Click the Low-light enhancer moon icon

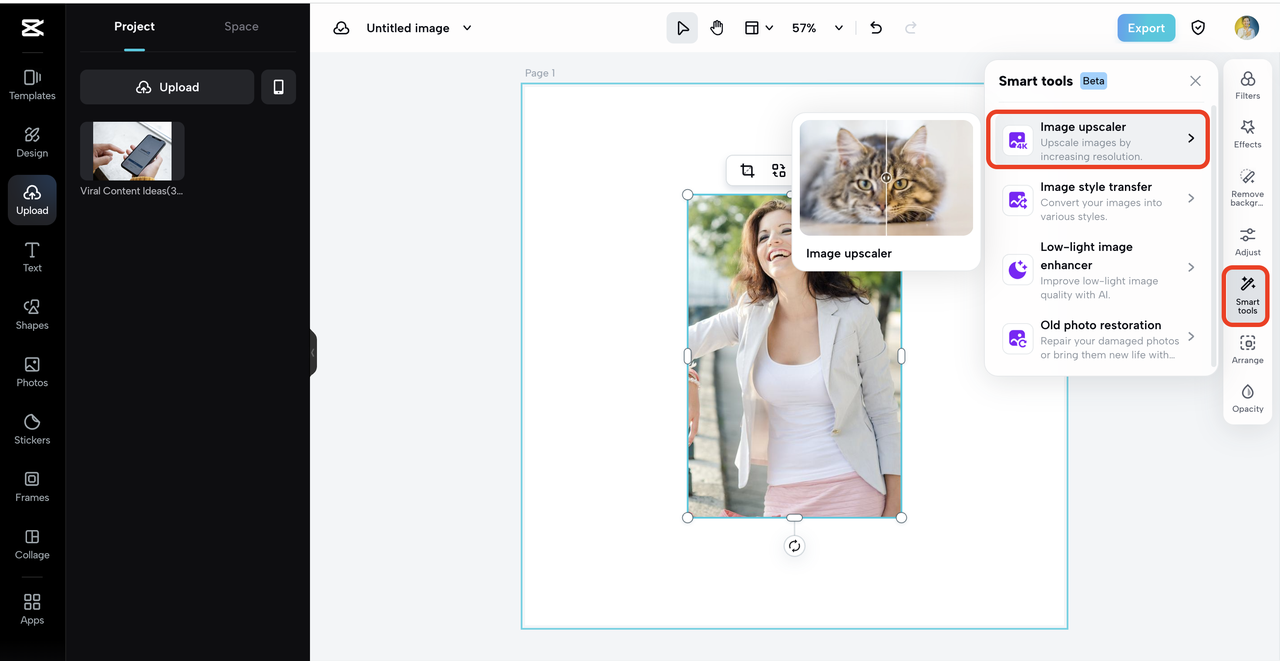click(x=1018, y=268)
